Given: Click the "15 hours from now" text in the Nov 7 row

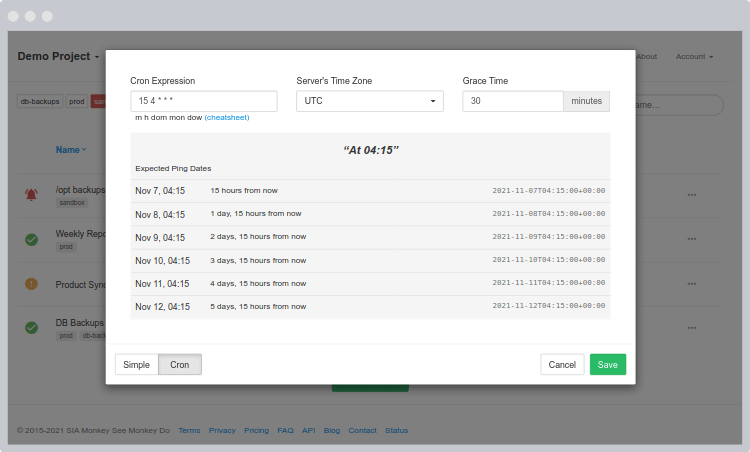Looking at the screenshot, I should [x=244, y=190].
